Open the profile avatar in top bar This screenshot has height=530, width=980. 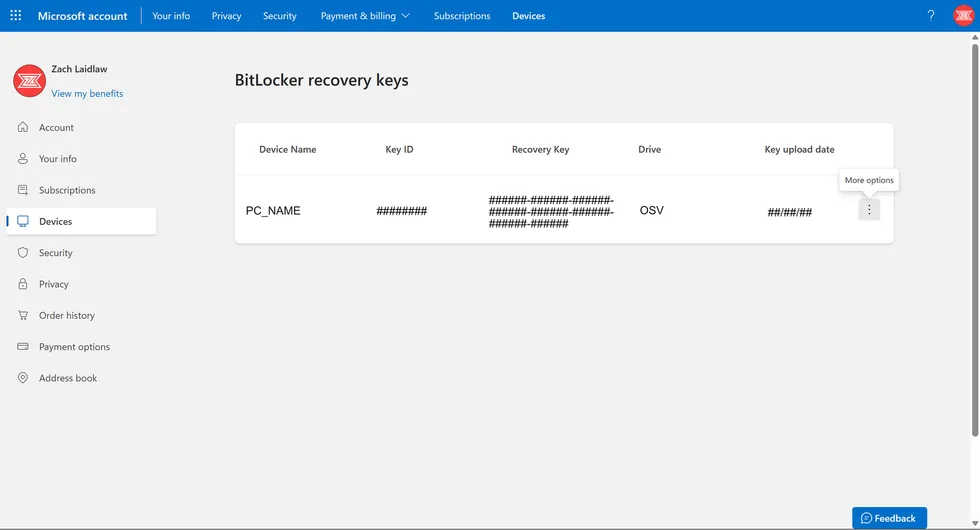pyautogui.click(x=963, y=16)
